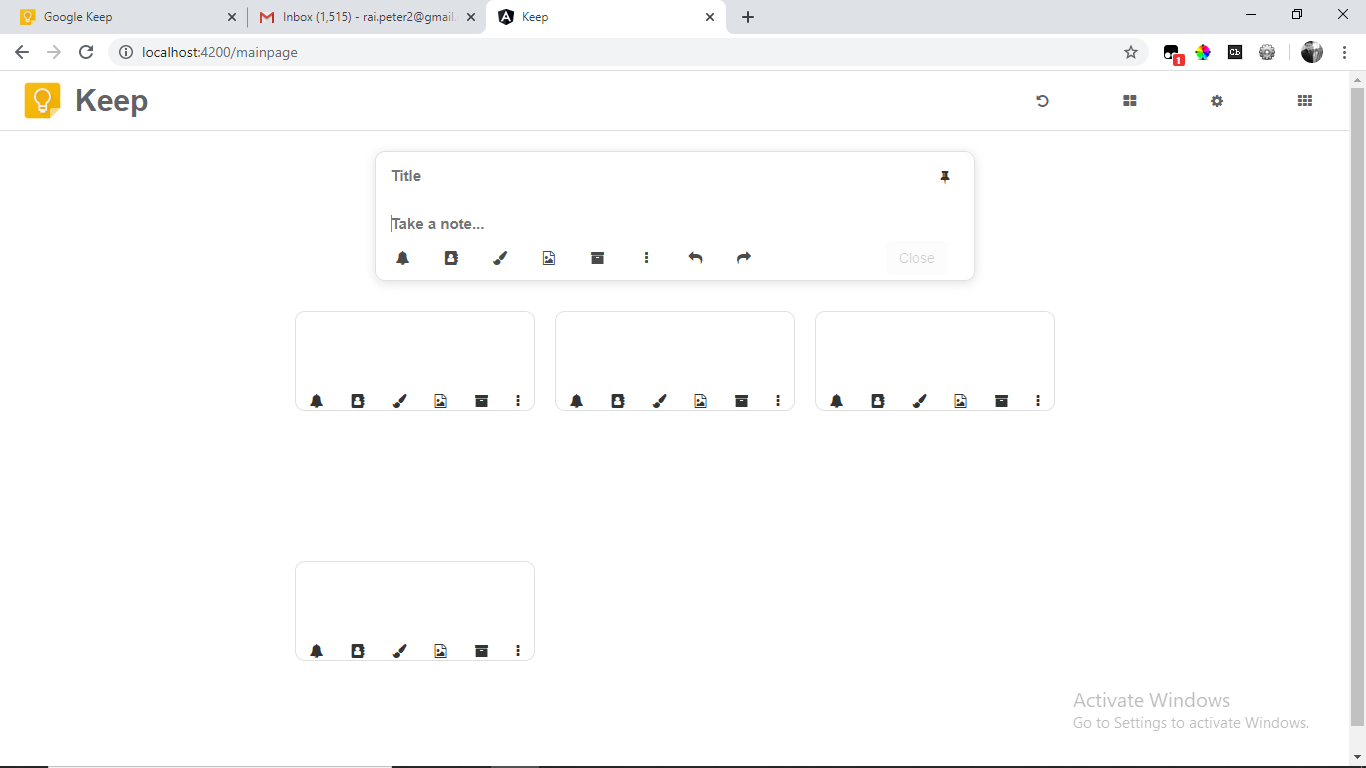Focus the Title field of new note

coord(655,176)
